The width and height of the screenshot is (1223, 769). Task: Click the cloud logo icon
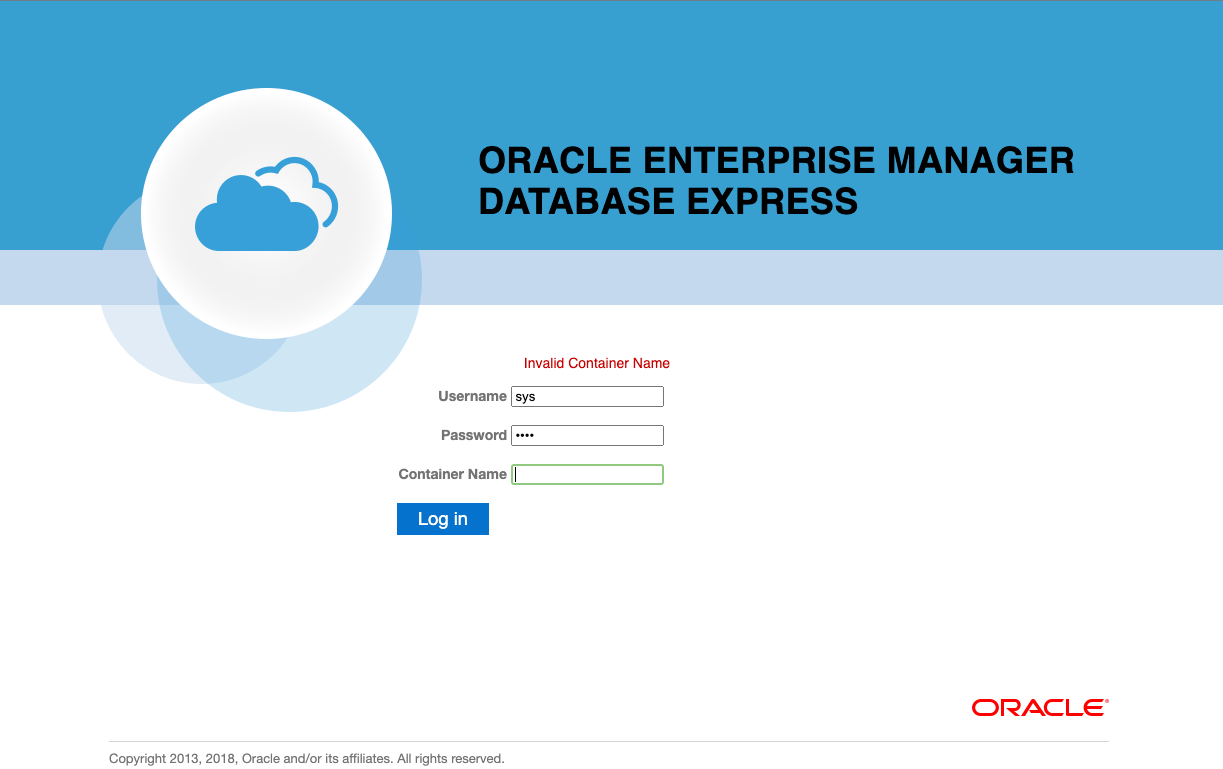tap(266, 205)
